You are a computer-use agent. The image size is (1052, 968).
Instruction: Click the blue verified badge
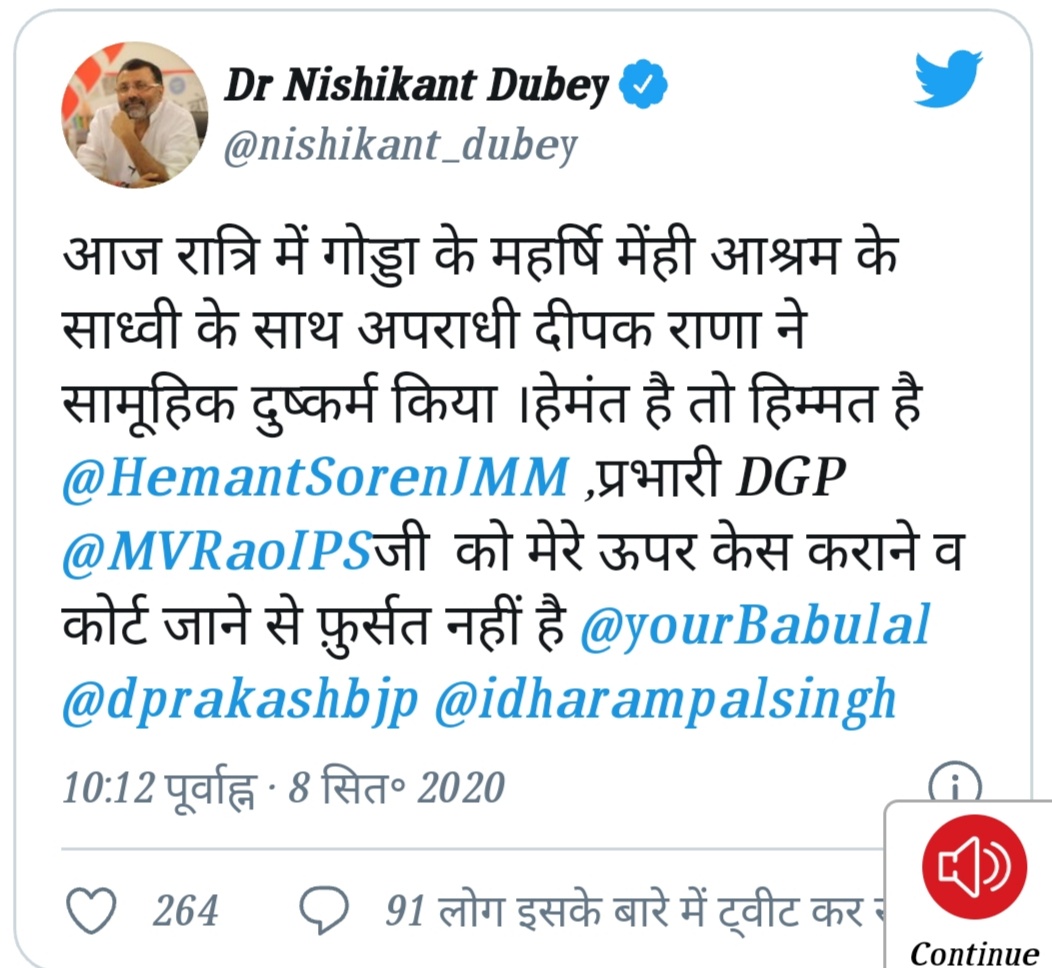tap(642, 85)
